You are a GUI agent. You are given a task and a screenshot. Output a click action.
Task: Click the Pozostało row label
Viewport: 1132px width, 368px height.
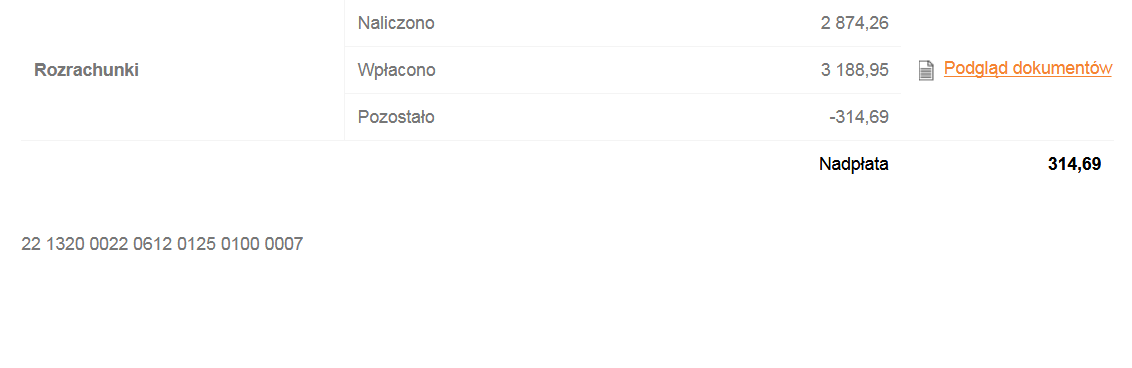396,117
